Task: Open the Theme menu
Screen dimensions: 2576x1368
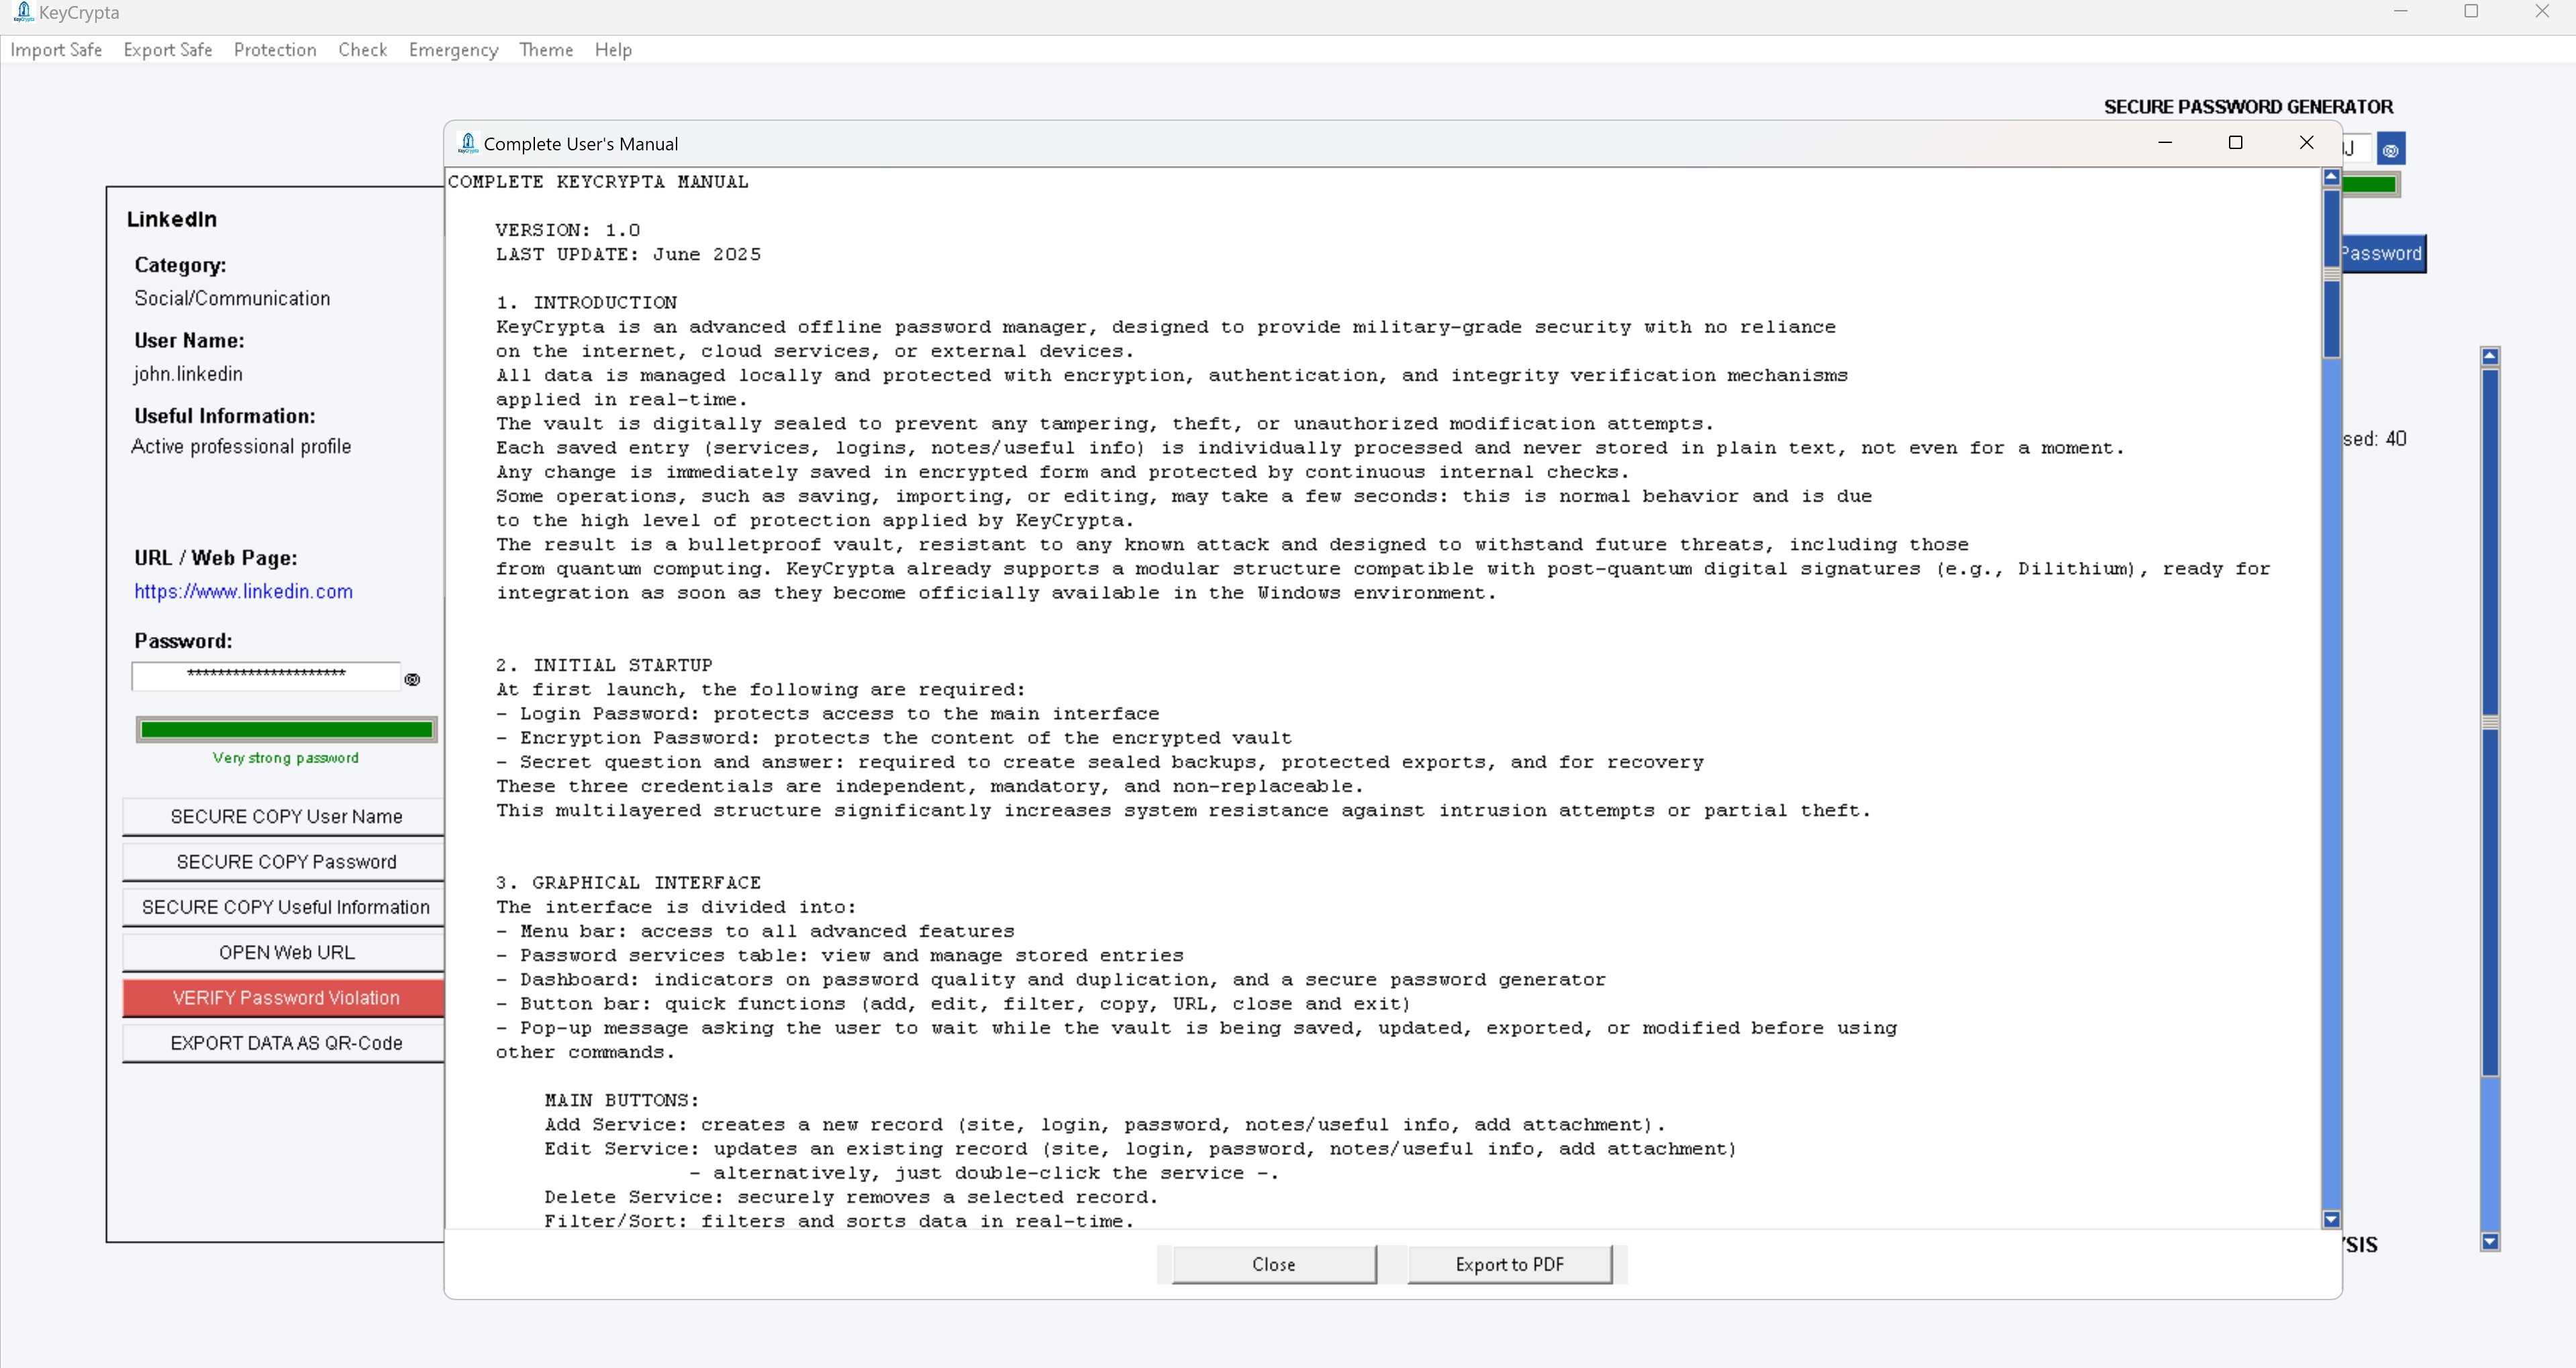Action: pos(545,50)
